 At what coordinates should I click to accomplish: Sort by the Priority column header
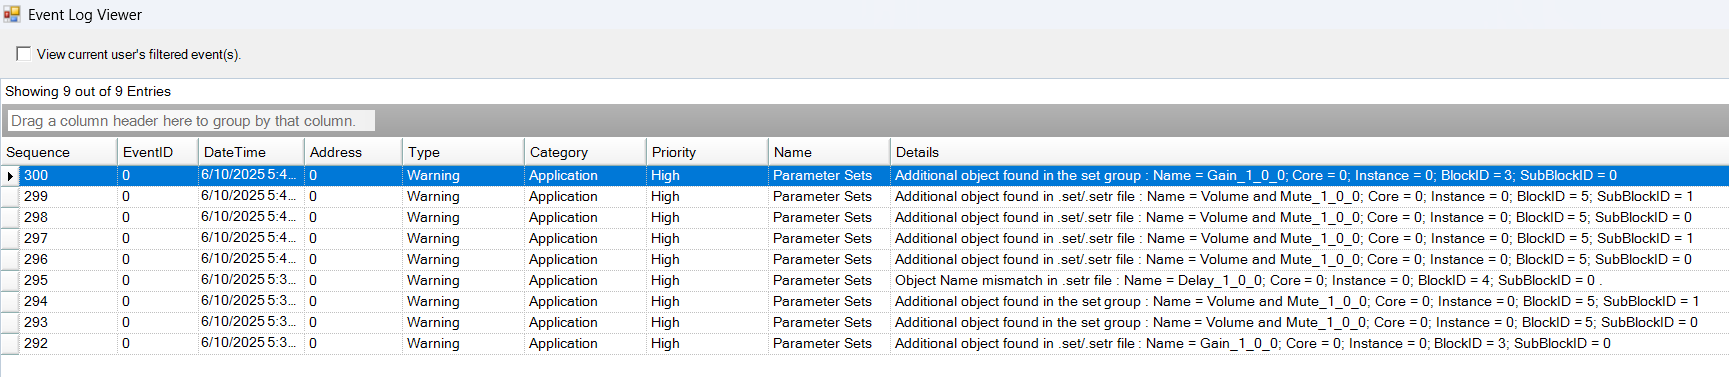706,152
